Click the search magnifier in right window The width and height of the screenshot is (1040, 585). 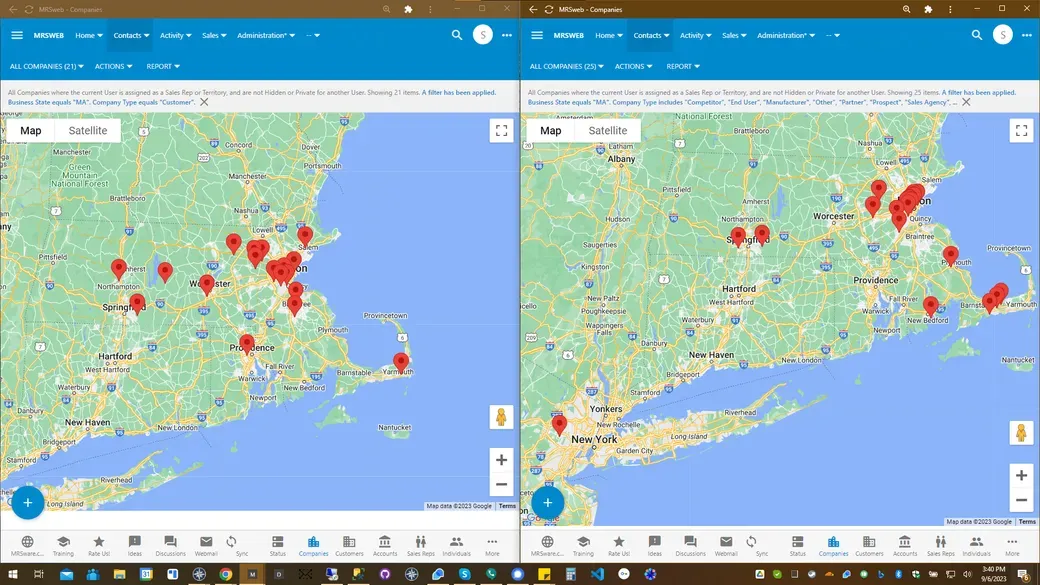[x=977, y=35]
